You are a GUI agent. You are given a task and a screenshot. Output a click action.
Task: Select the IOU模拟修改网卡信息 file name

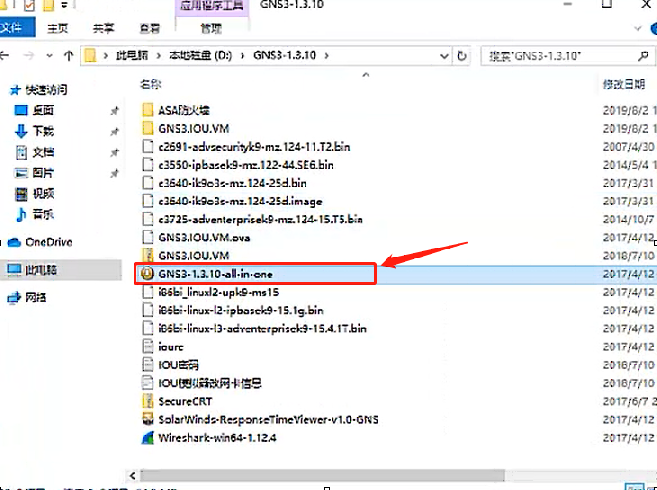pyautogui.click(x=210, y=383)
